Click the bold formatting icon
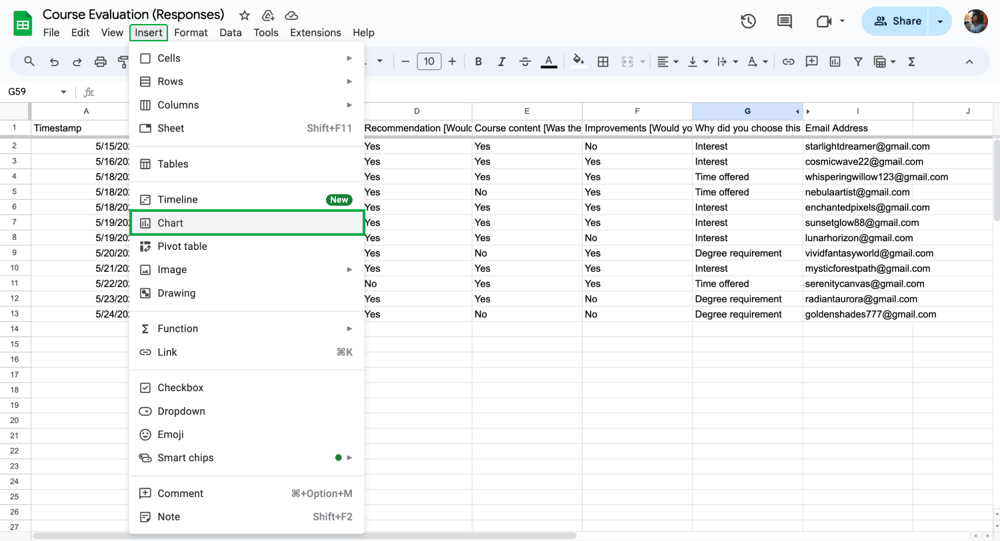Screen dimensions: 1000x541 tap(478, 62)
